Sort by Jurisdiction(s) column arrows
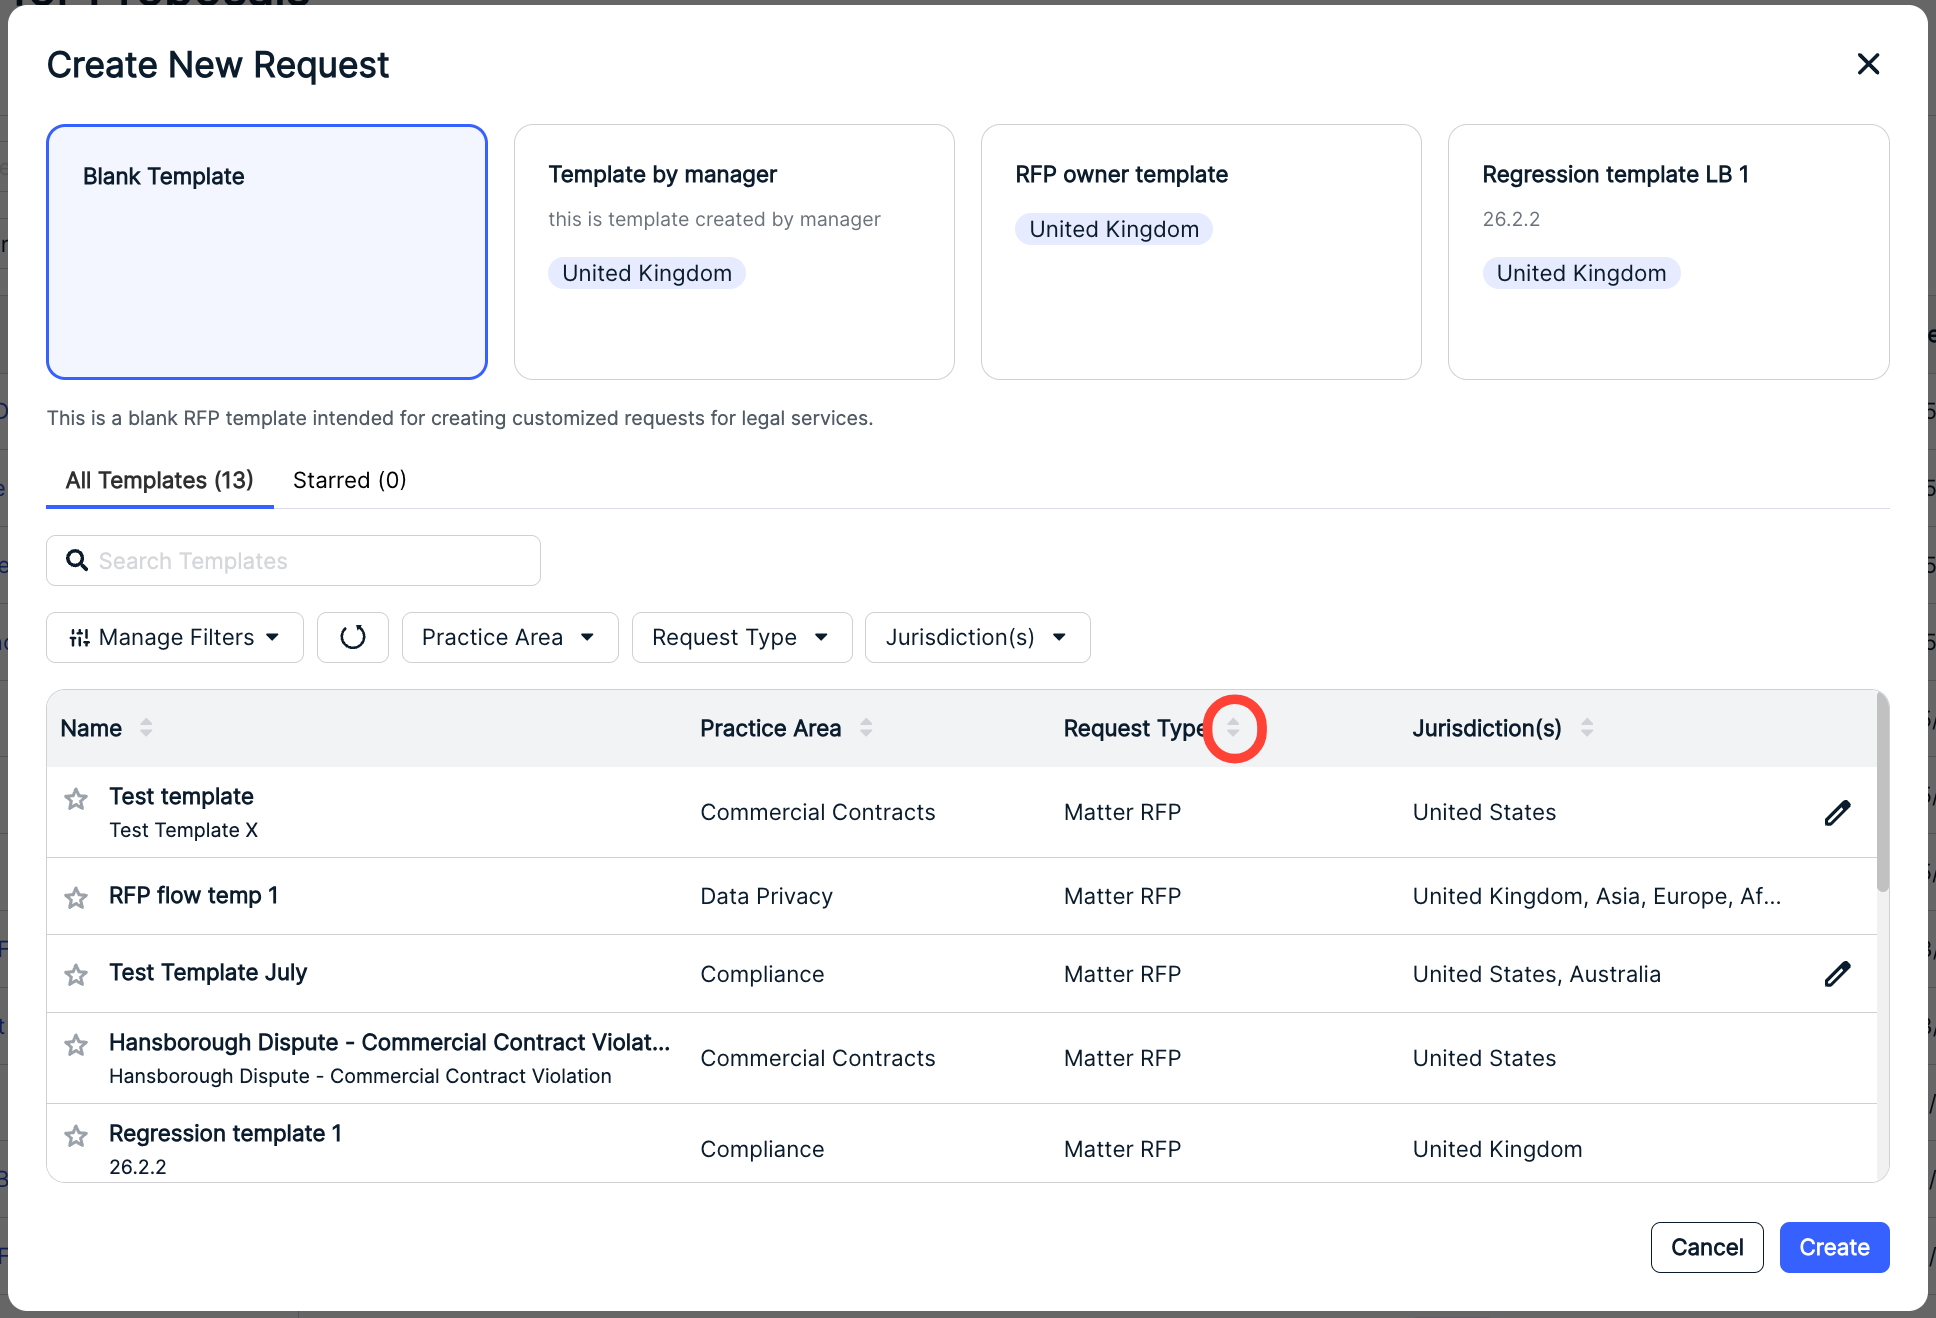Image resolution: width=1936 pixels, height=1318 pixels. tap(1587, 728)
